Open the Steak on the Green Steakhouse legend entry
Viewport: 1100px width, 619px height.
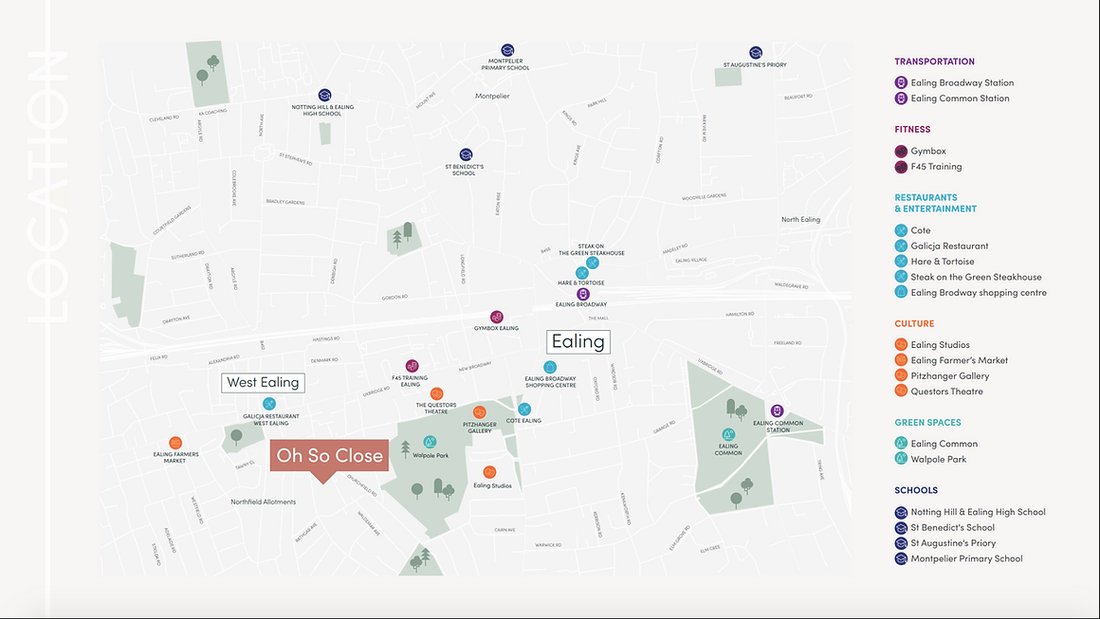(976, 276)
